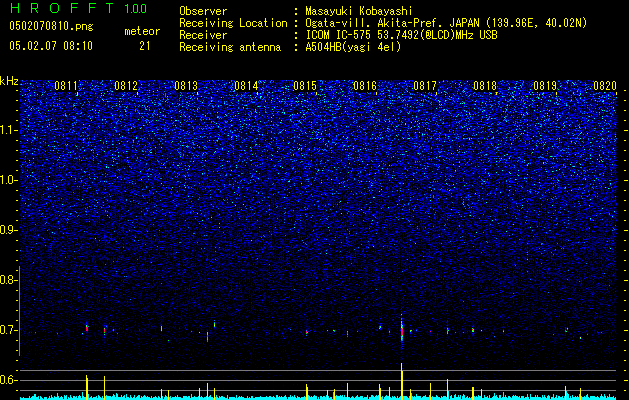Click the 0817 time marker
Viewport: 629px width, 400px height.
click(x=425, y=86)
